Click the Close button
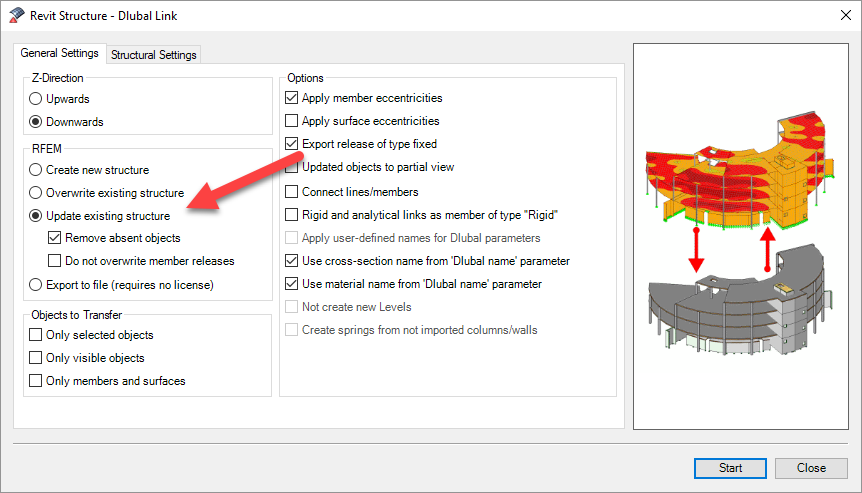The image size is (862, 493). click(x=811, y=468)
